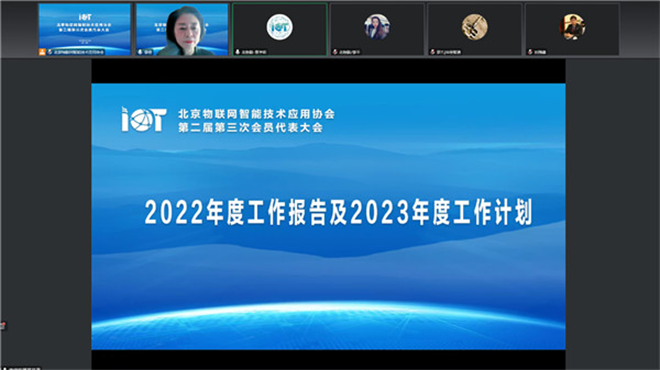Open the woman's live video thumbnail
Screen dimensions: 660x370
click(x=182, y=29)
